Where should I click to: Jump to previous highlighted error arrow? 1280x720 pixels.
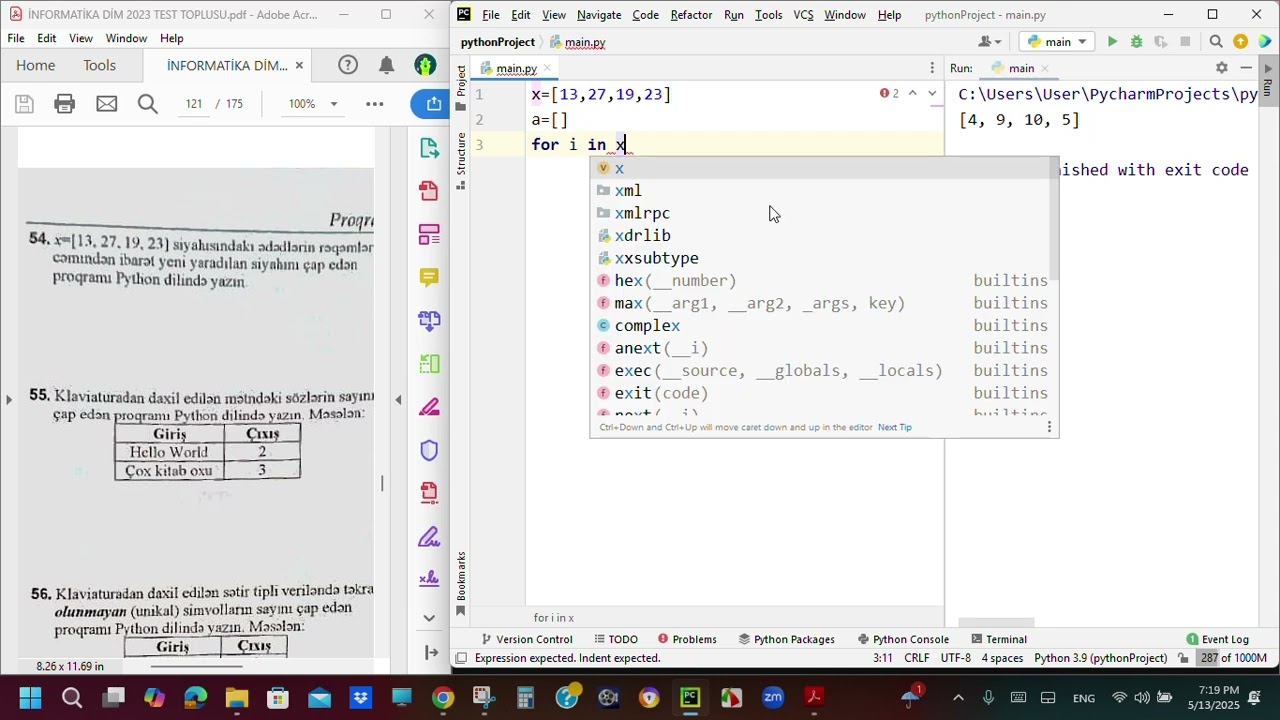pos(912,93)
